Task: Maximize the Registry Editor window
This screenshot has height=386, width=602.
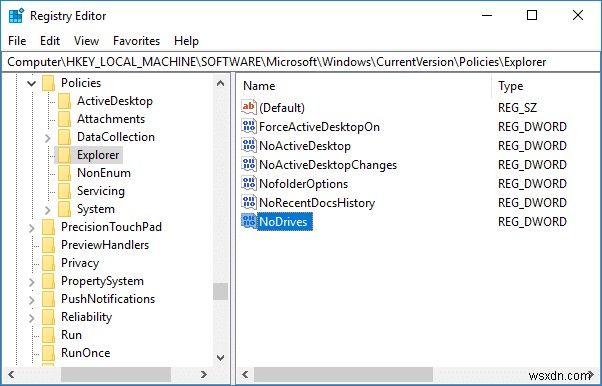Action: (x=532, y=15)
